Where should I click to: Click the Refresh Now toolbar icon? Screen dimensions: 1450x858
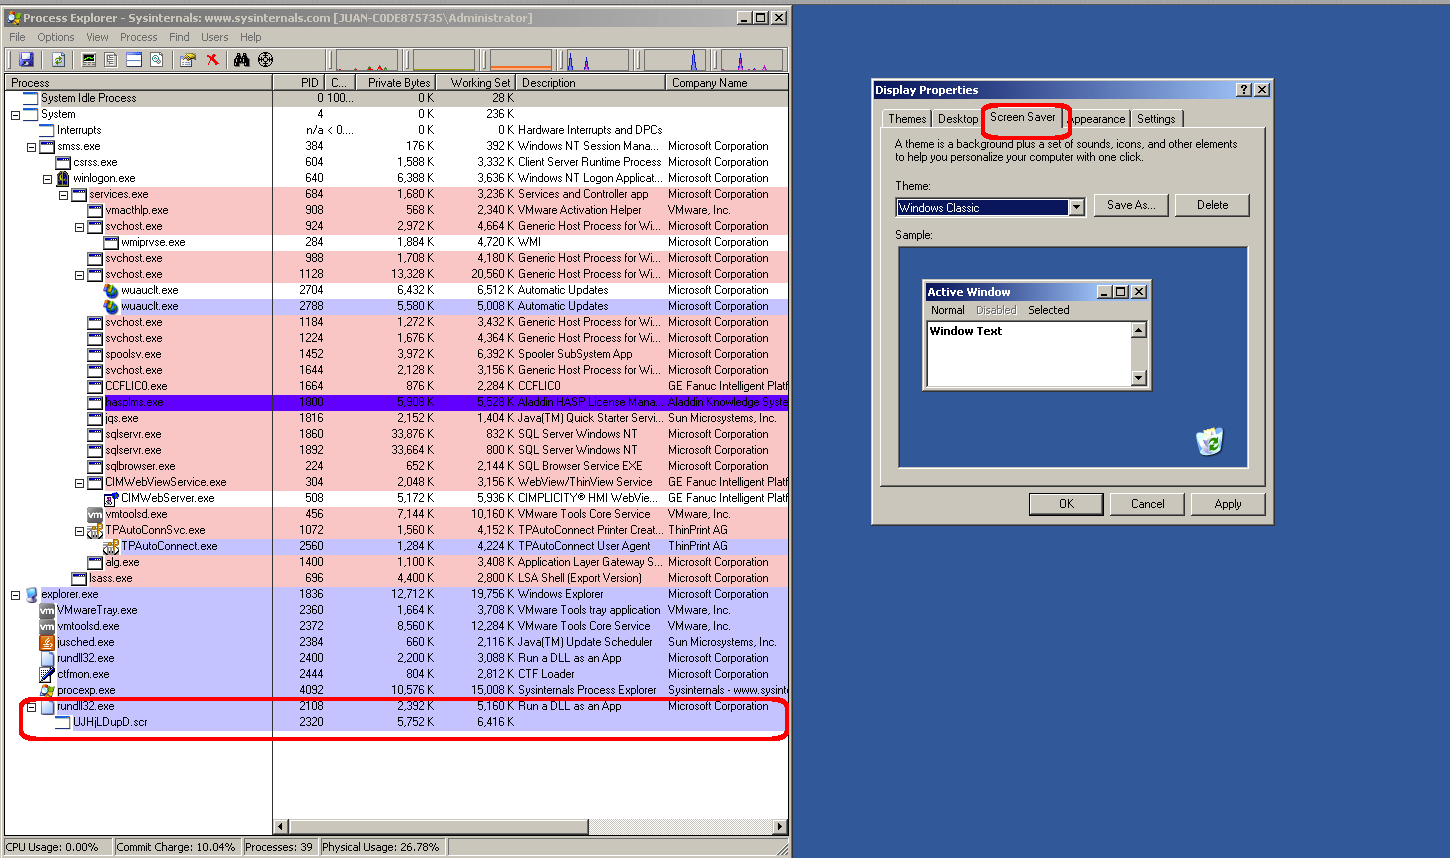(58, 60)
